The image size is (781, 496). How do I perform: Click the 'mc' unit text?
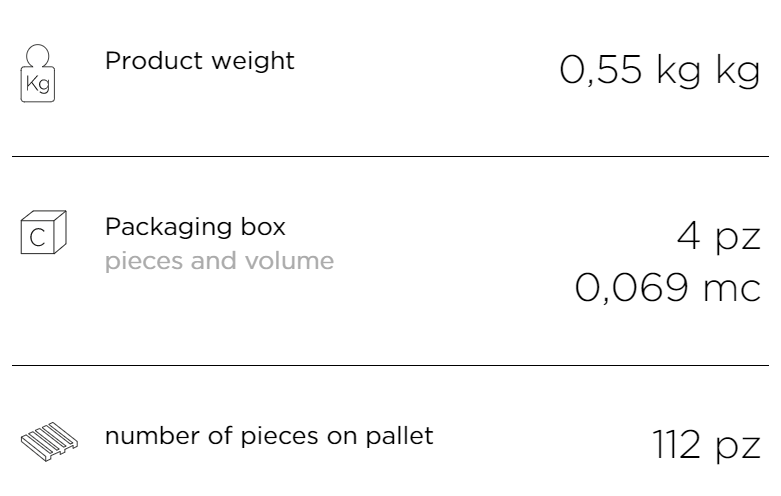[732, 289]
